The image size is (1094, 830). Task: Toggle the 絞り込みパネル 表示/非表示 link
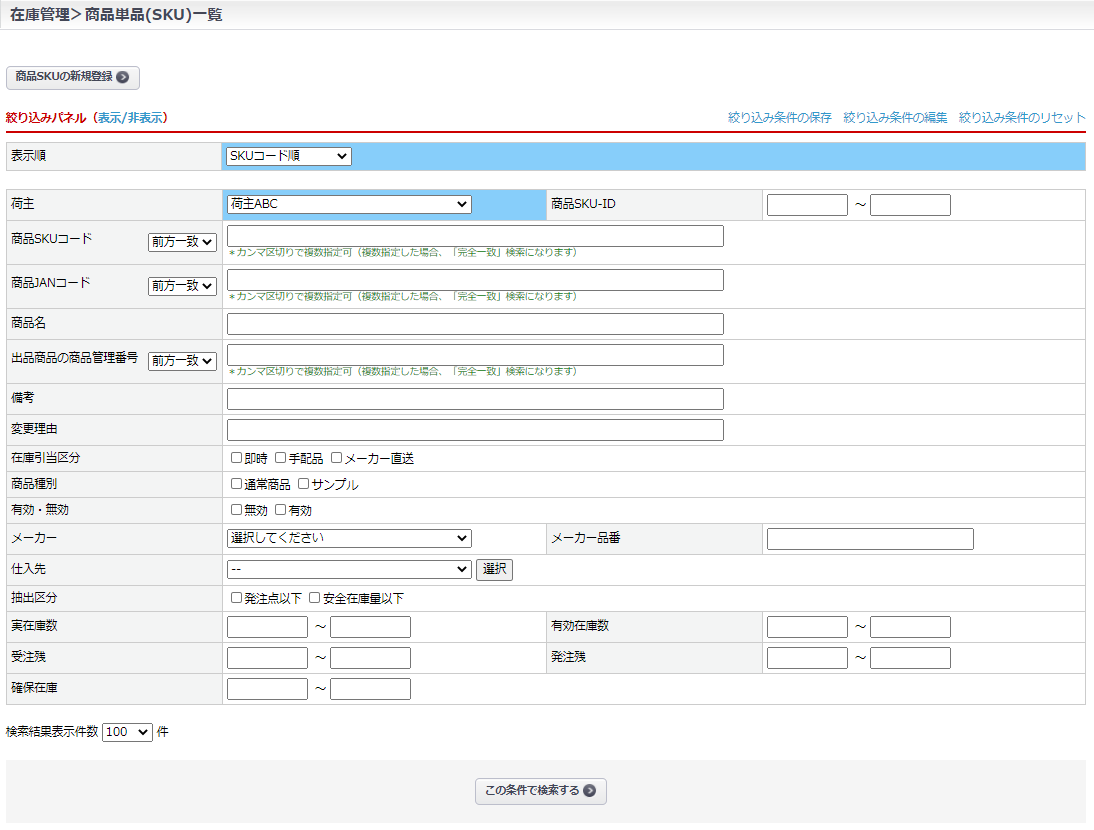pyautogui.click(x=131, y=118)
